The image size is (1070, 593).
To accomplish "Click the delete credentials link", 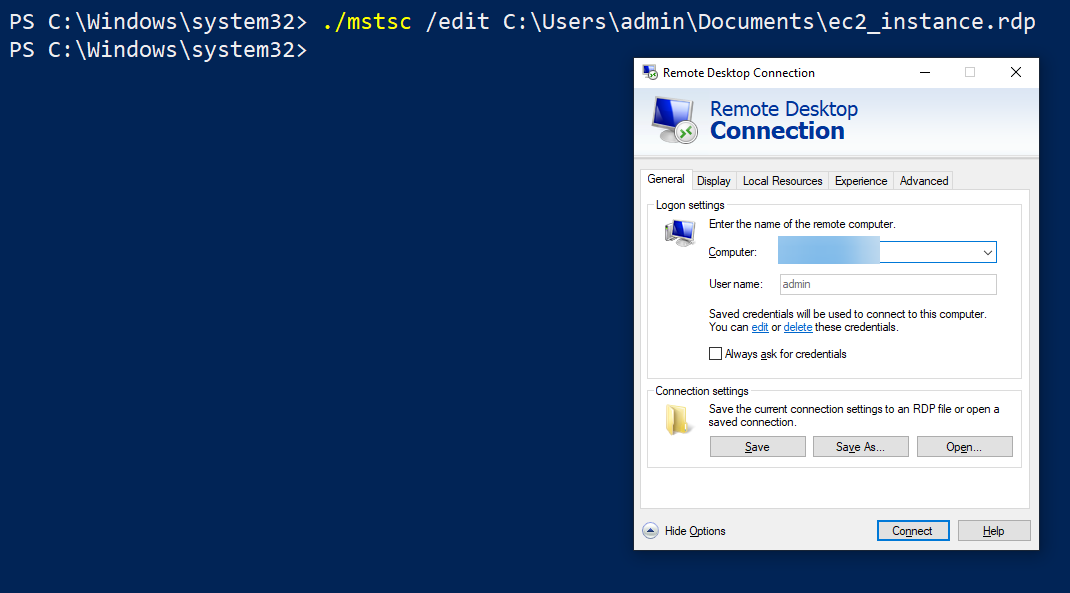I will click(798, 328).
